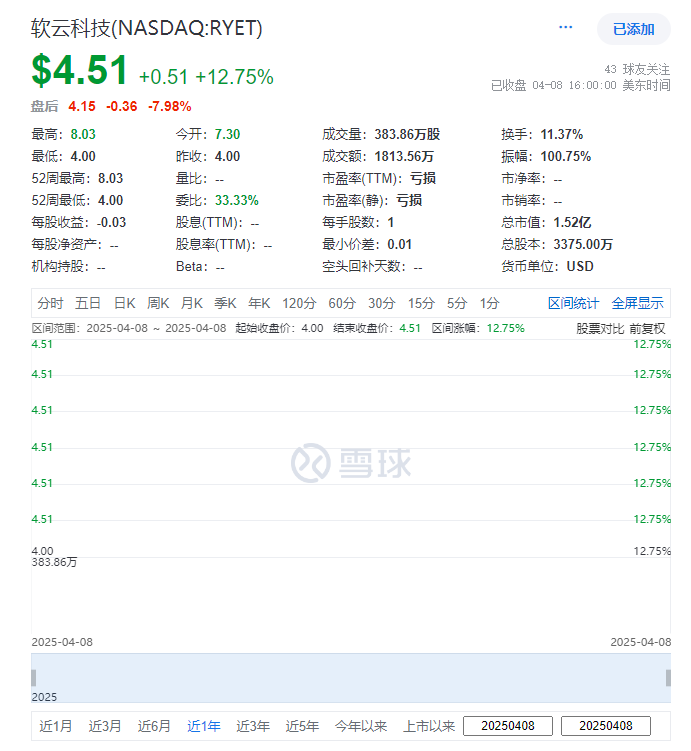Switch to the 5分 chart interval
Image resolution: width=691 pixels, height=751 pixels.
pyautogui.click(x=457, y=303)
